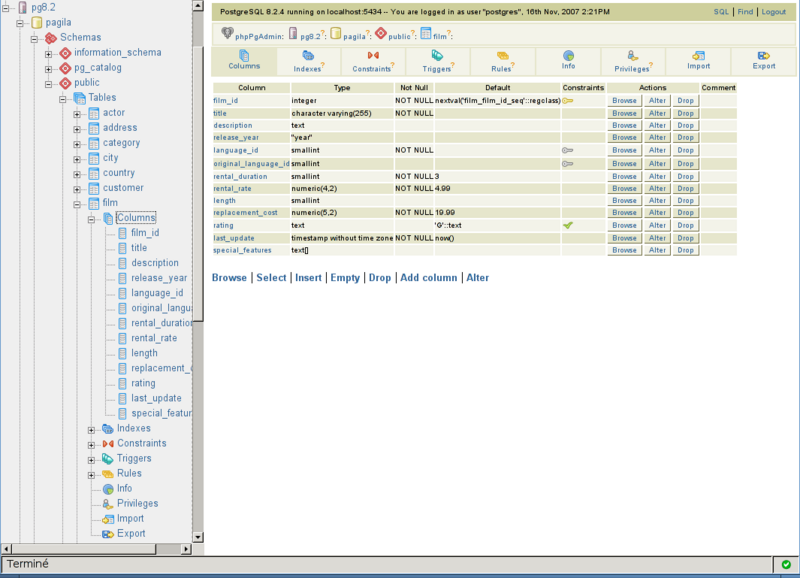Click the security status icon in status bar

tap(786, 566)
